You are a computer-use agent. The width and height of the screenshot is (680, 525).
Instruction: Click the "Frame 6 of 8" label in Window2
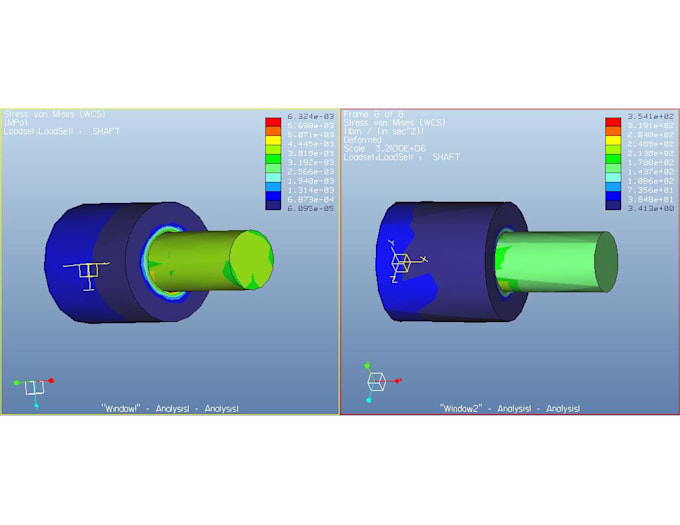373,114
